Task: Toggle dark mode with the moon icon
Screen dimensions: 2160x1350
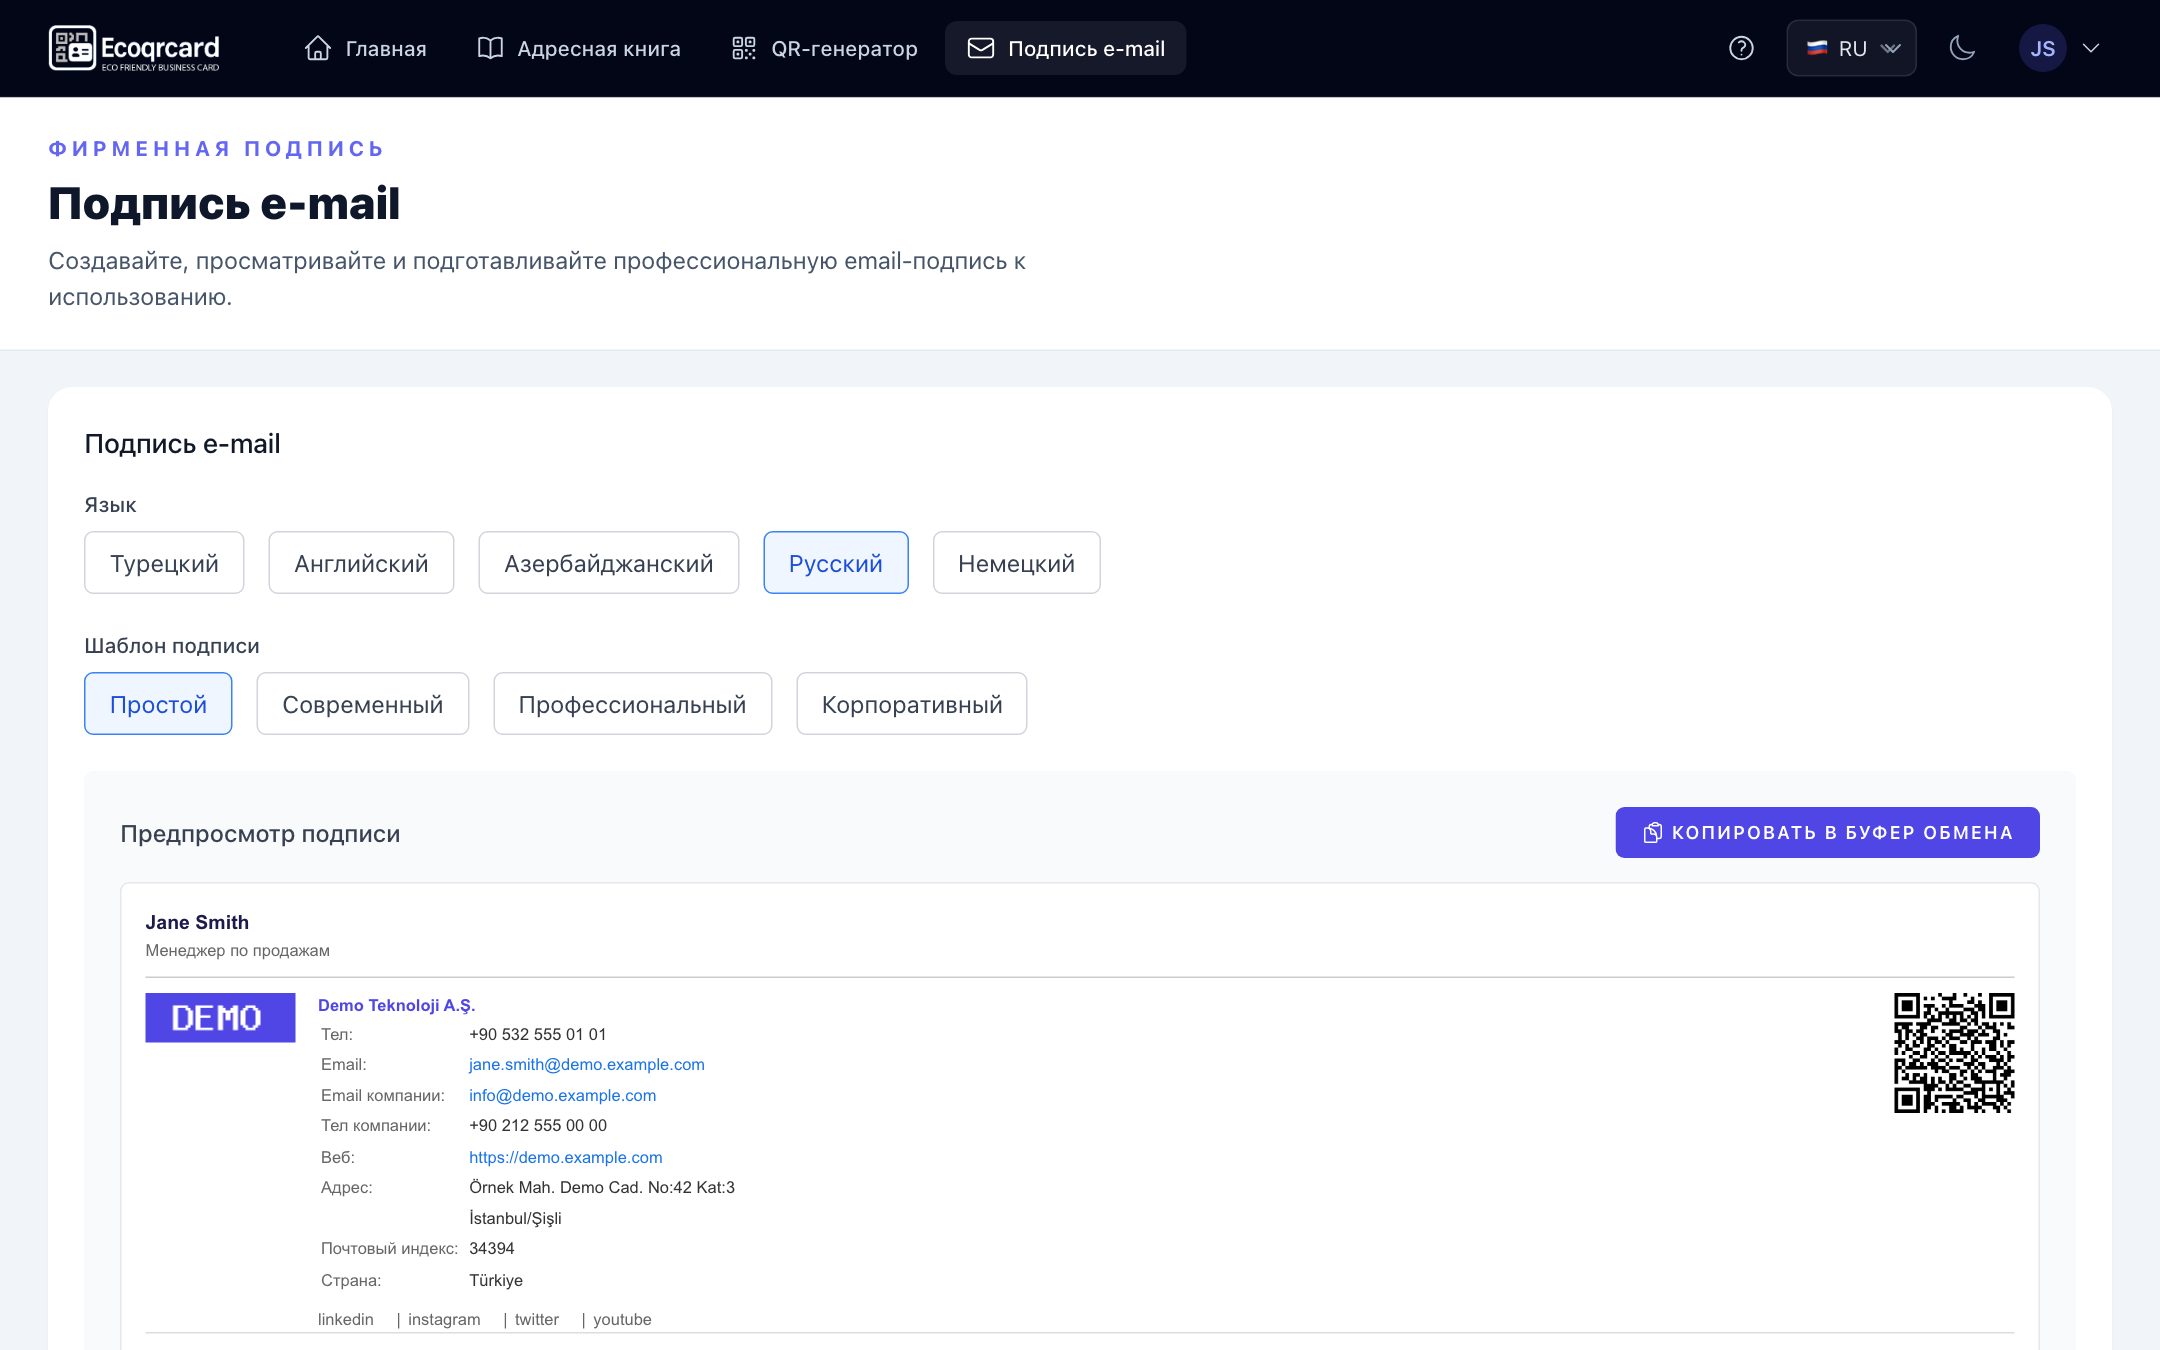Action: click(1962, 48)
